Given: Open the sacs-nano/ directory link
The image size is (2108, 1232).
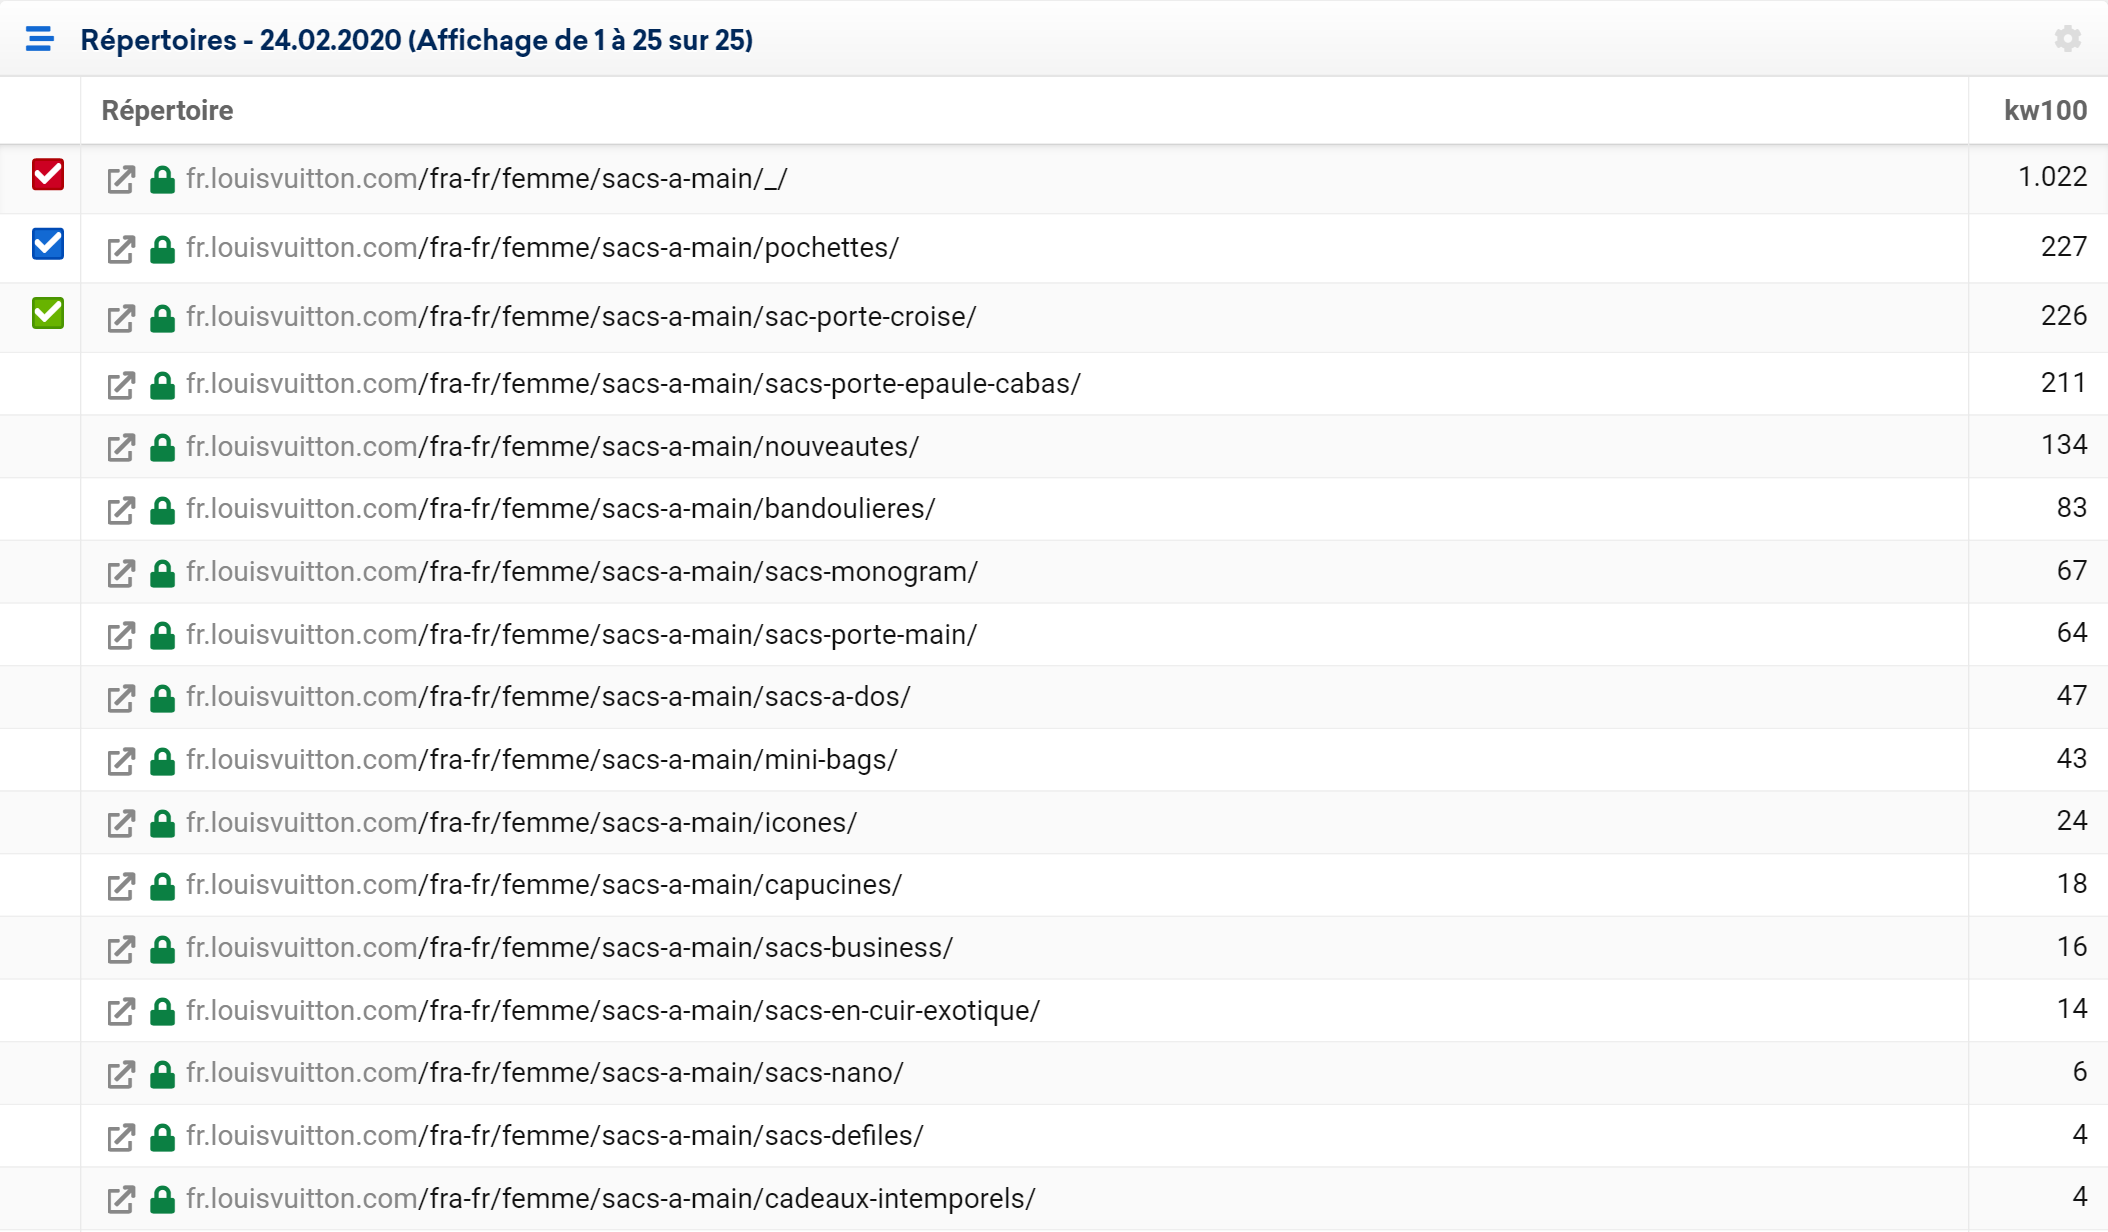Looking at the screenshot, I should [545, 1073].
